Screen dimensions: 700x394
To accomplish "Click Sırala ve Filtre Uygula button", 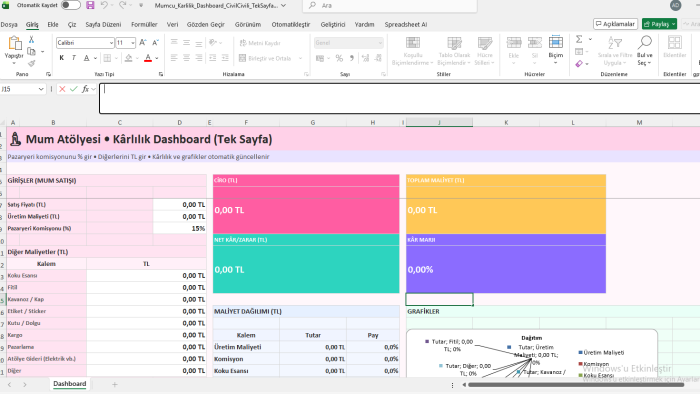I will pyautogui.click(x=615, y=50).
